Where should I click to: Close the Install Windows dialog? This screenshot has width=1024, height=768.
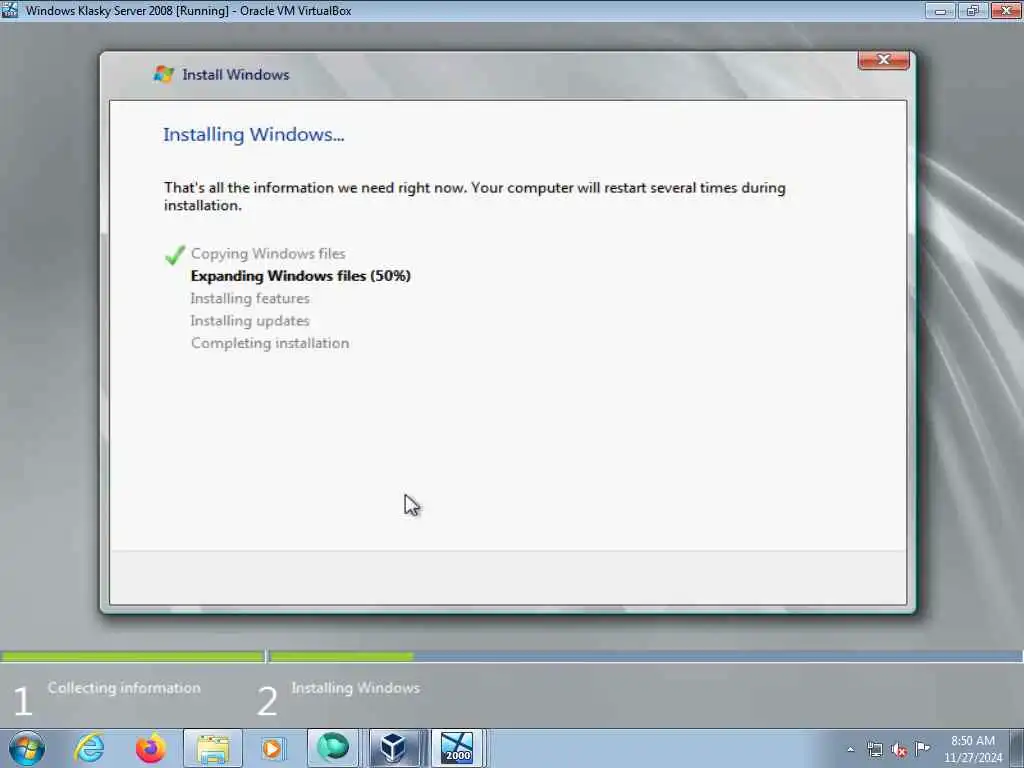pos(884,60)
